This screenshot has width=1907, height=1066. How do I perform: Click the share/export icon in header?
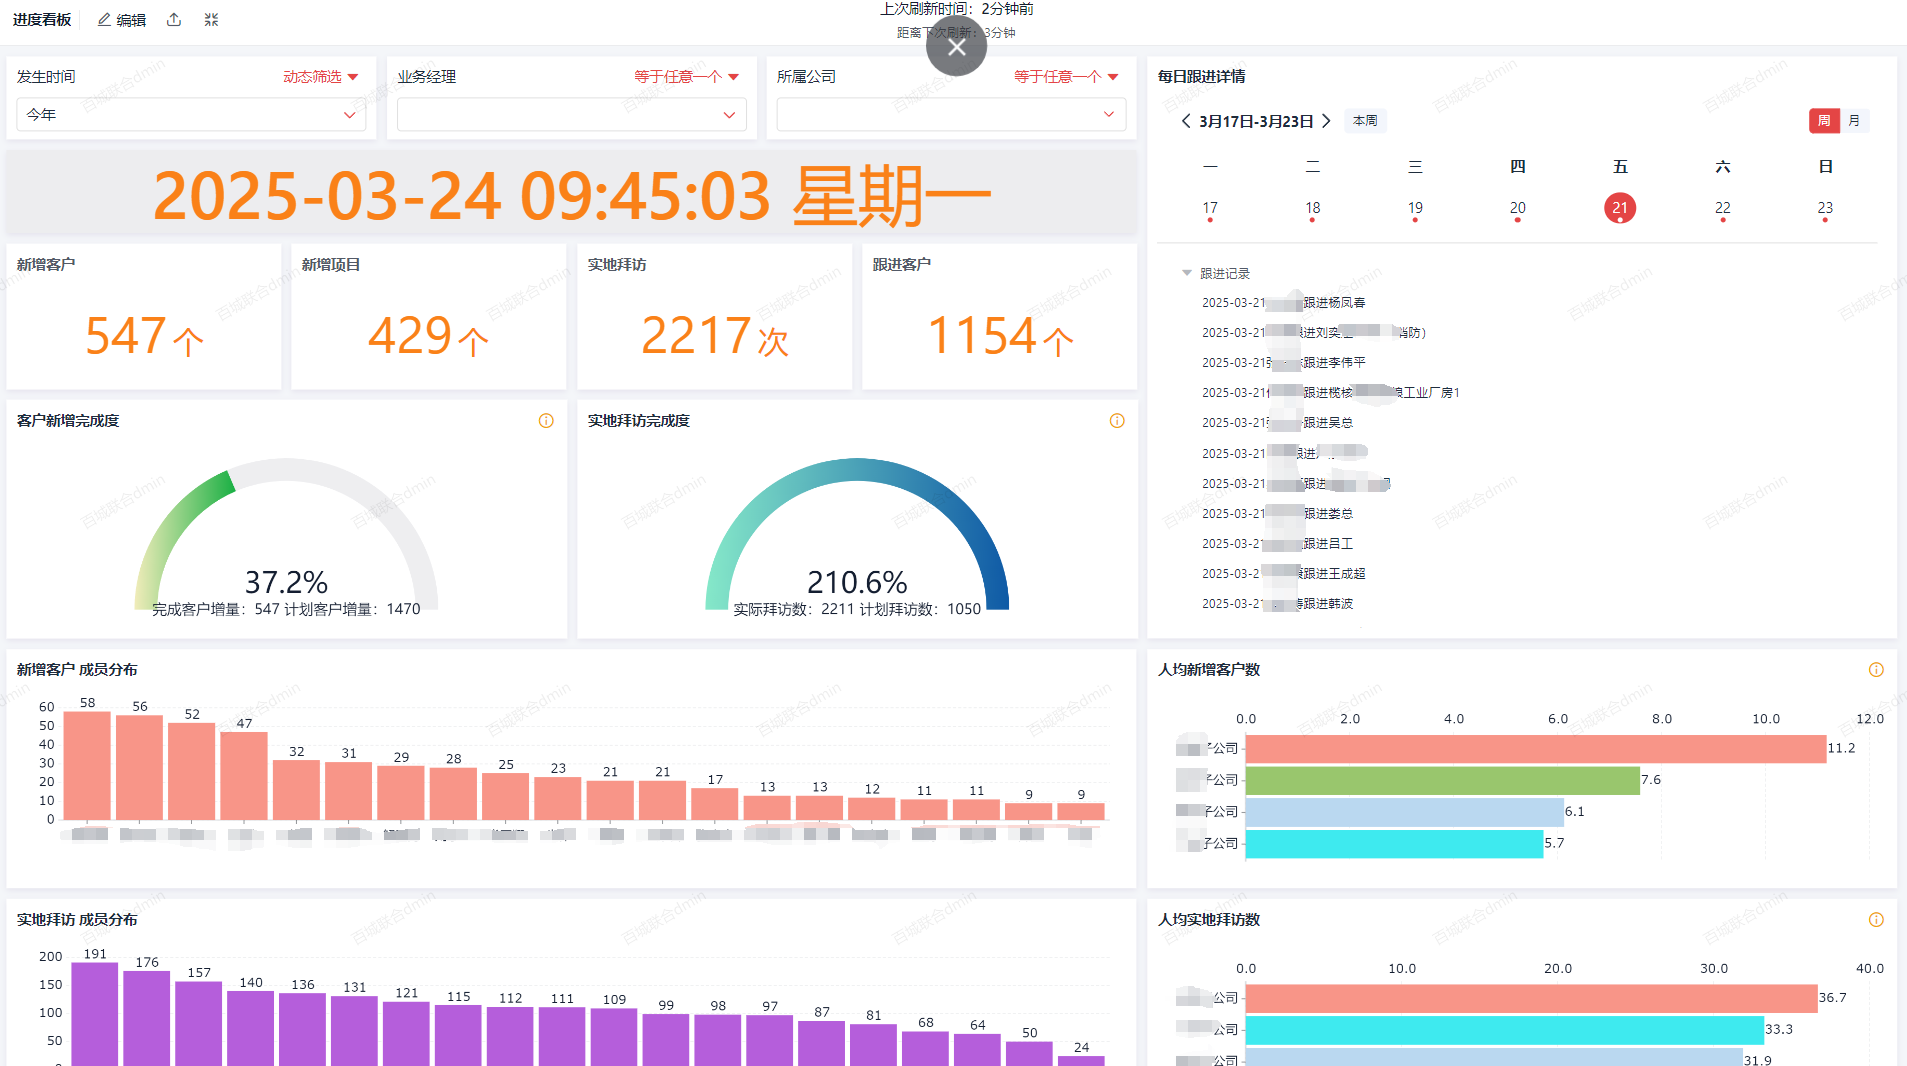(x=174, y=20)
